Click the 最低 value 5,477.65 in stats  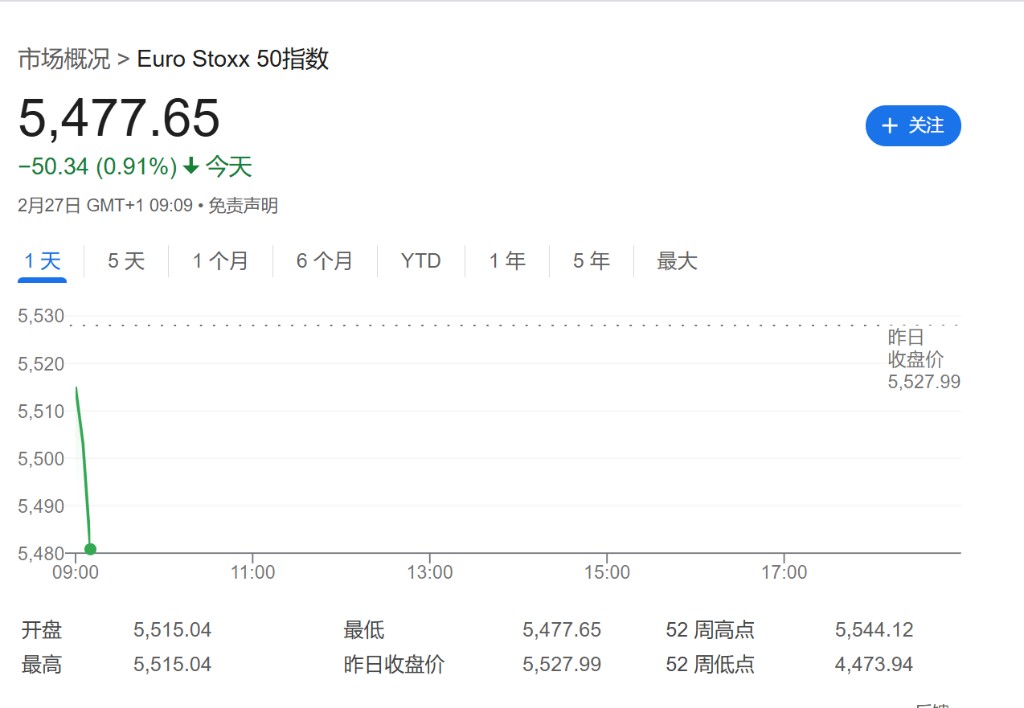pyautogui.click(x=562, y=630)
